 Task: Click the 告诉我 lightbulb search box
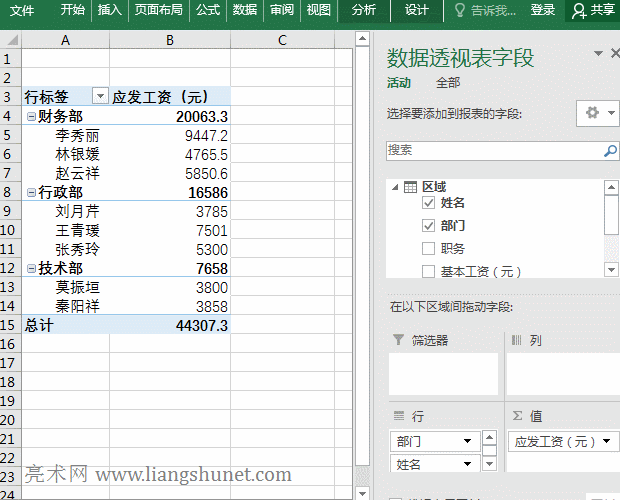(x=485, y=10)
